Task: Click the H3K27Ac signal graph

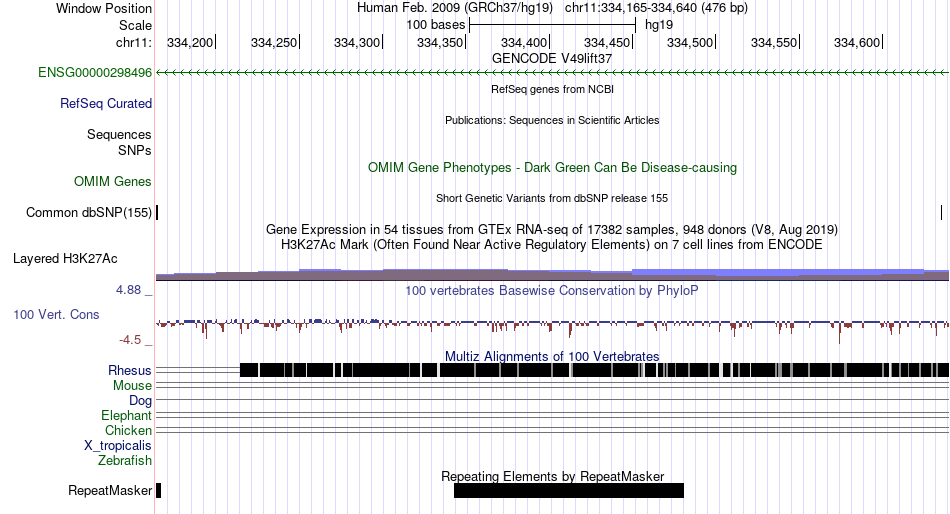Action: click(x=552, y=274)
